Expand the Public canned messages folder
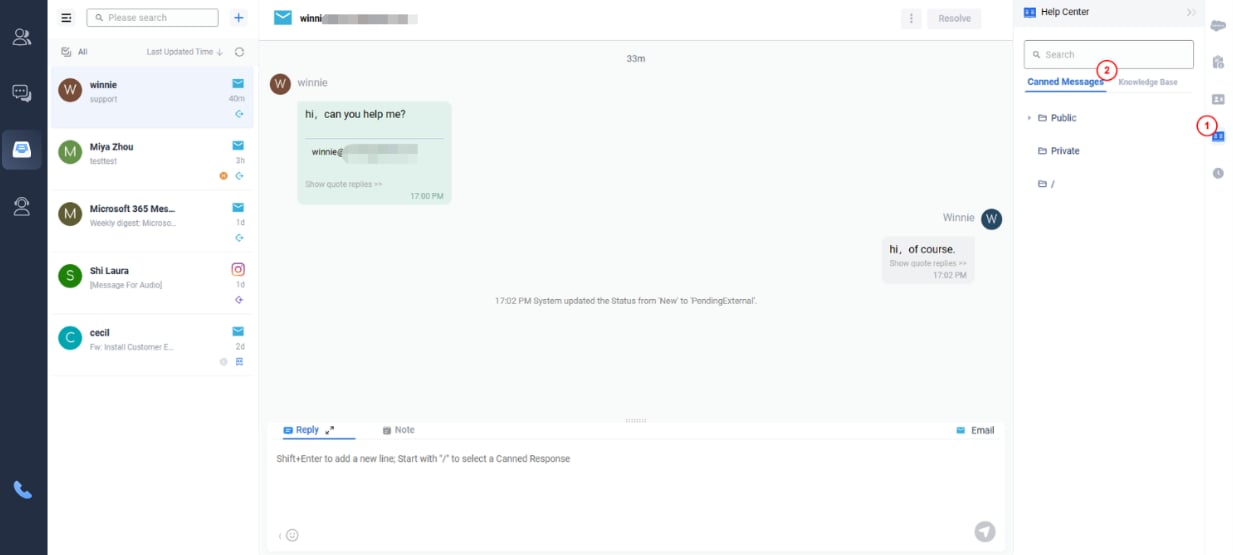 [1029, 118]
